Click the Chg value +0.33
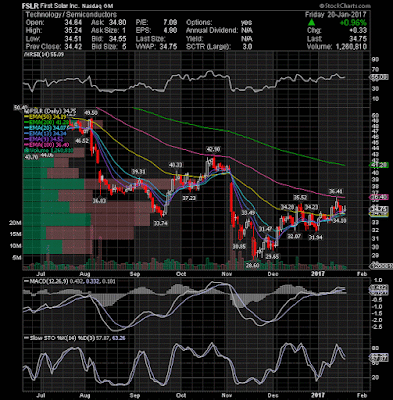The width and height of the screenshot is (393, 400). (358, 31)
